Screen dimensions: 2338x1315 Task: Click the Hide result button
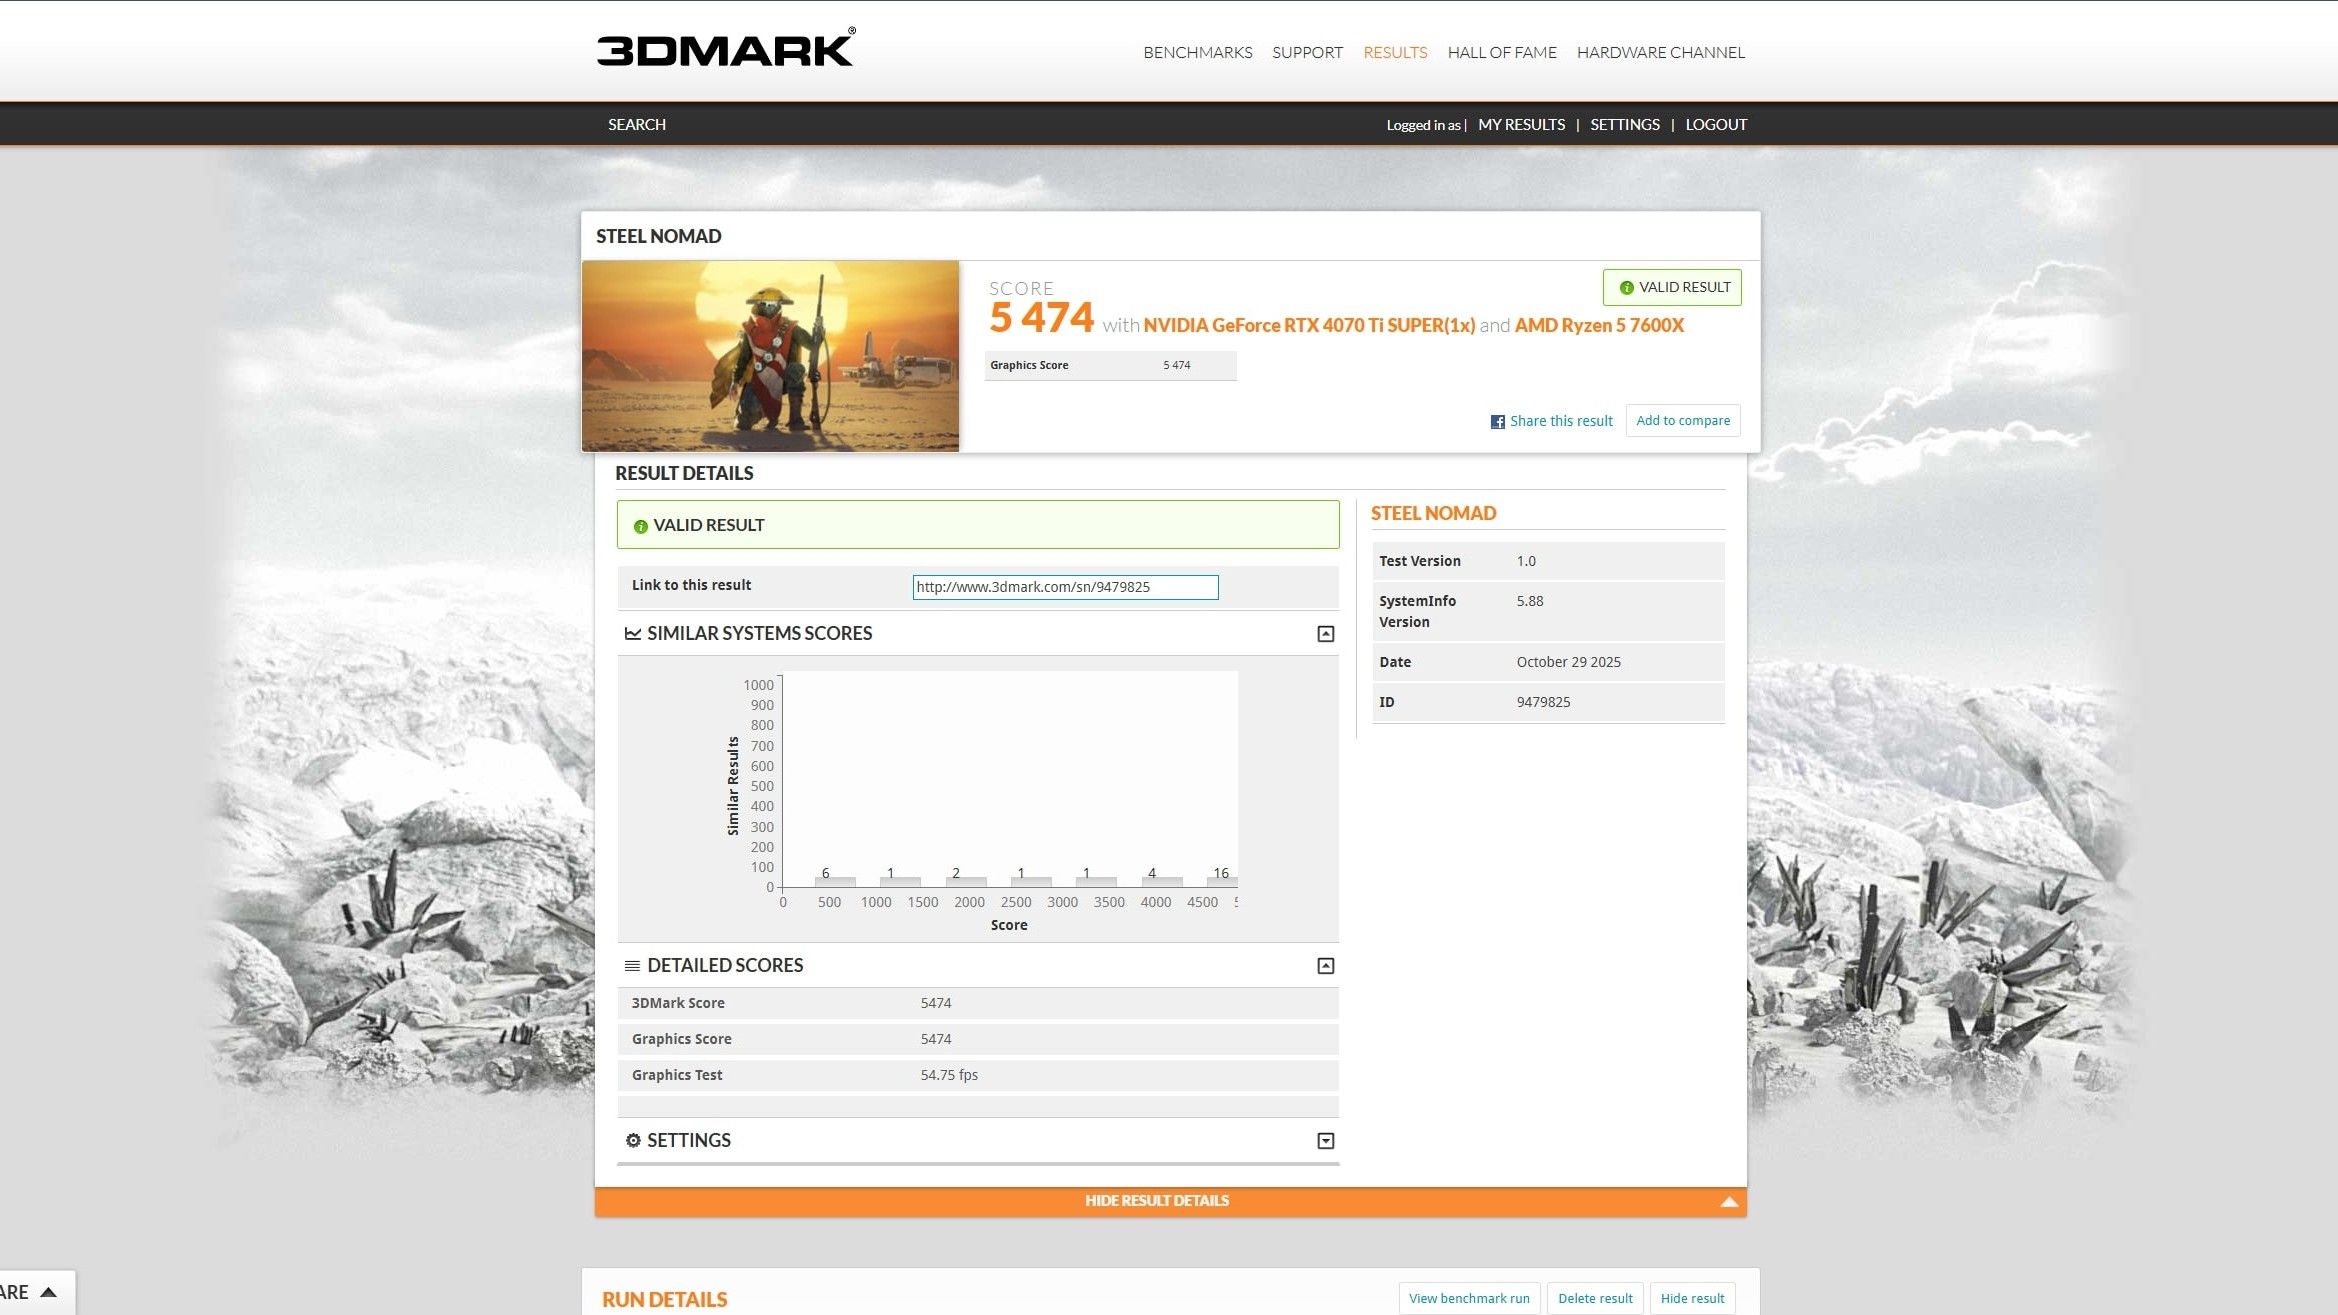coord(1692,1299)
